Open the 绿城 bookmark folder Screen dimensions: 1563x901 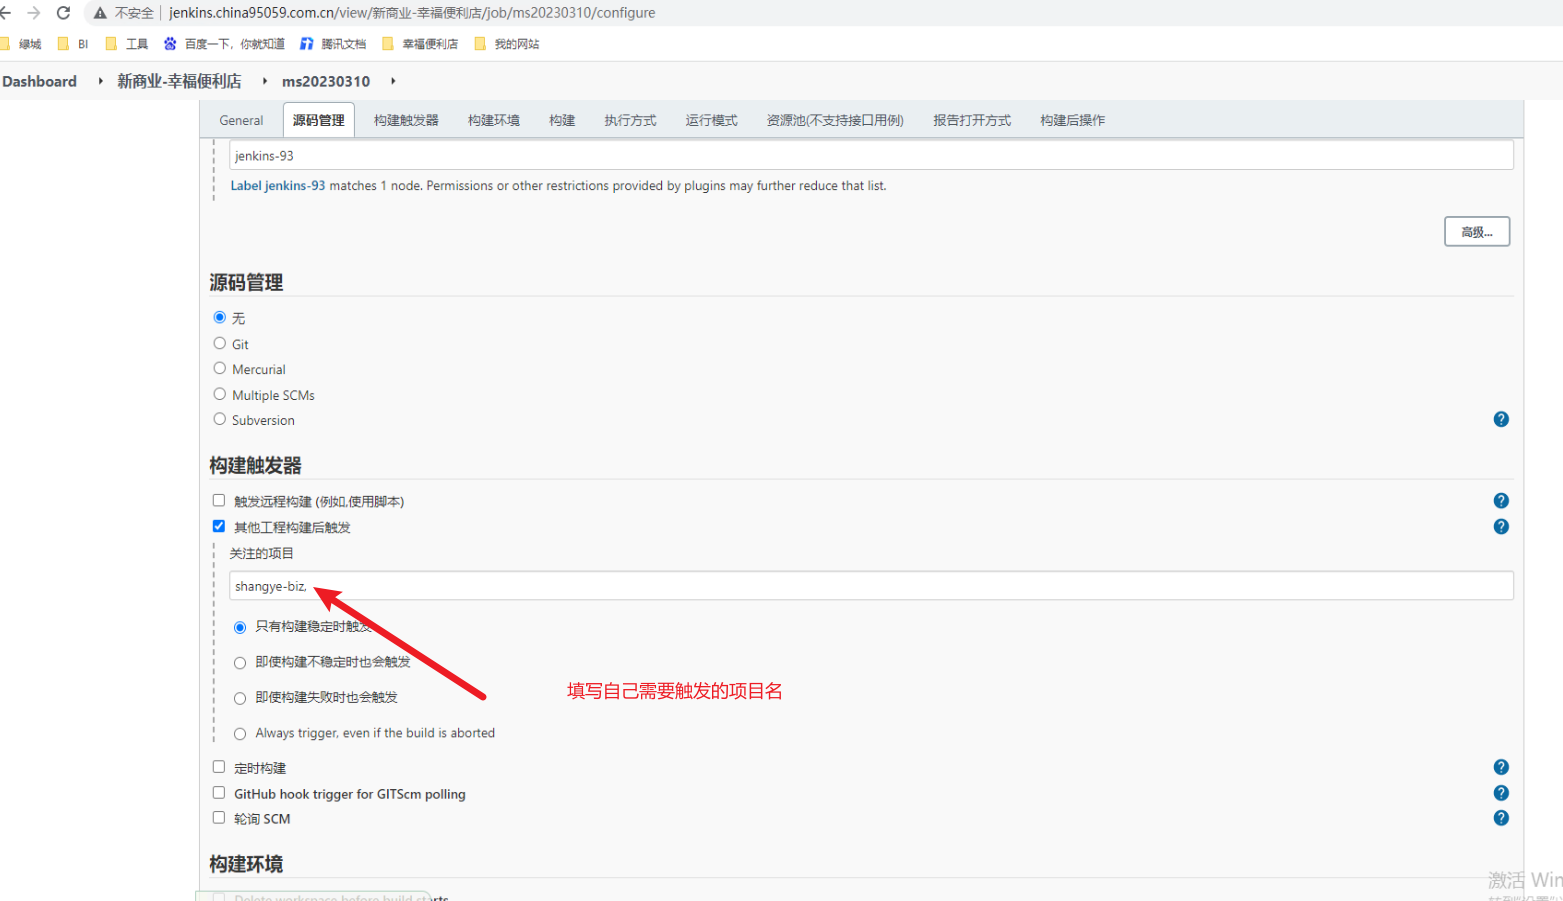22,44
